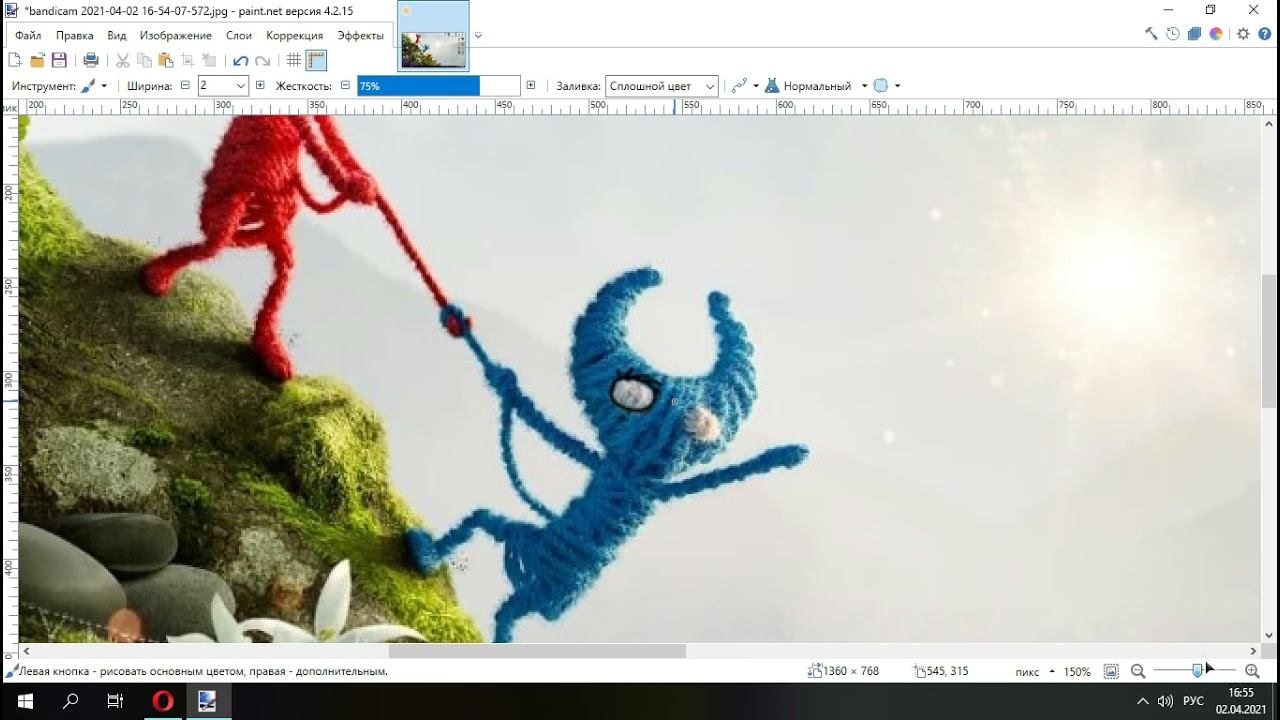
Task: Adjust the zoom slider handle
Action: click(1197, 672)
